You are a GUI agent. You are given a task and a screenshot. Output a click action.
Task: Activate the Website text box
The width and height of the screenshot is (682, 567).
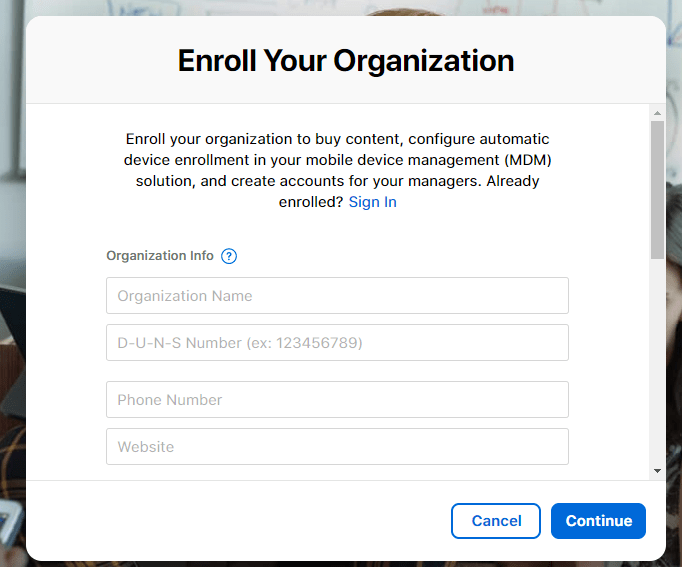[337, 447]
